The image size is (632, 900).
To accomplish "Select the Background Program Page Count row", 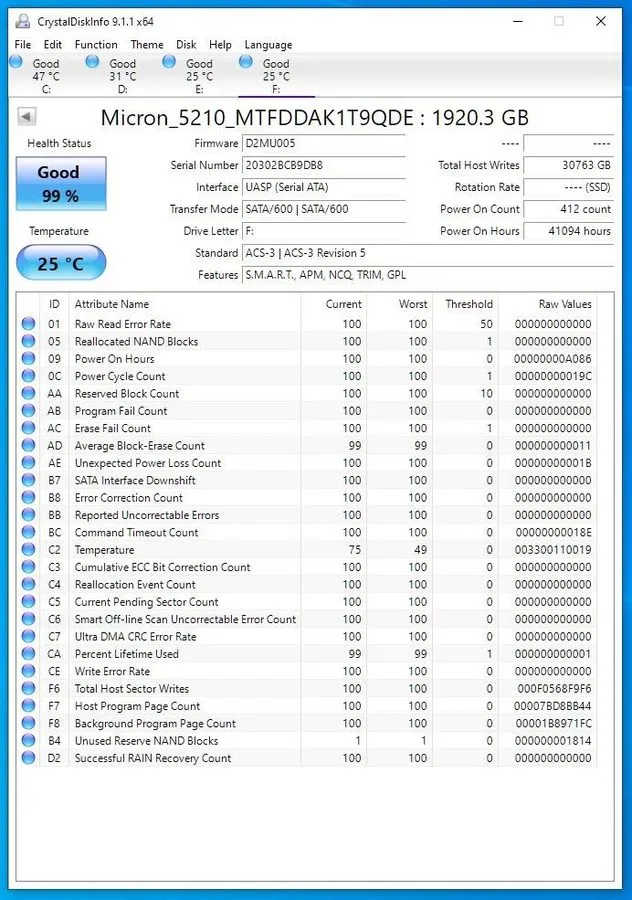I will 307,723.
